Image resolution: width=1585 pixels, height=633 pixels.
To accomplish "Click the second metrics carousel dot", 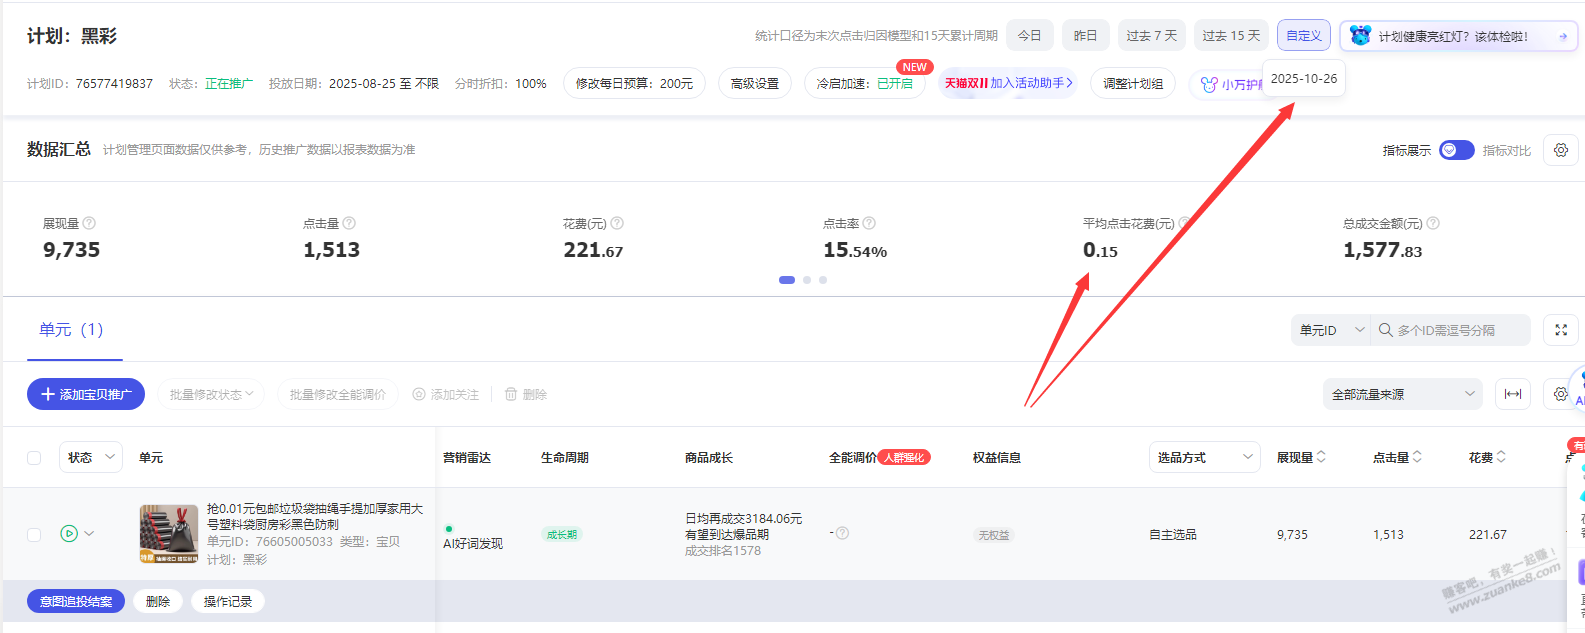I will 807,280.
